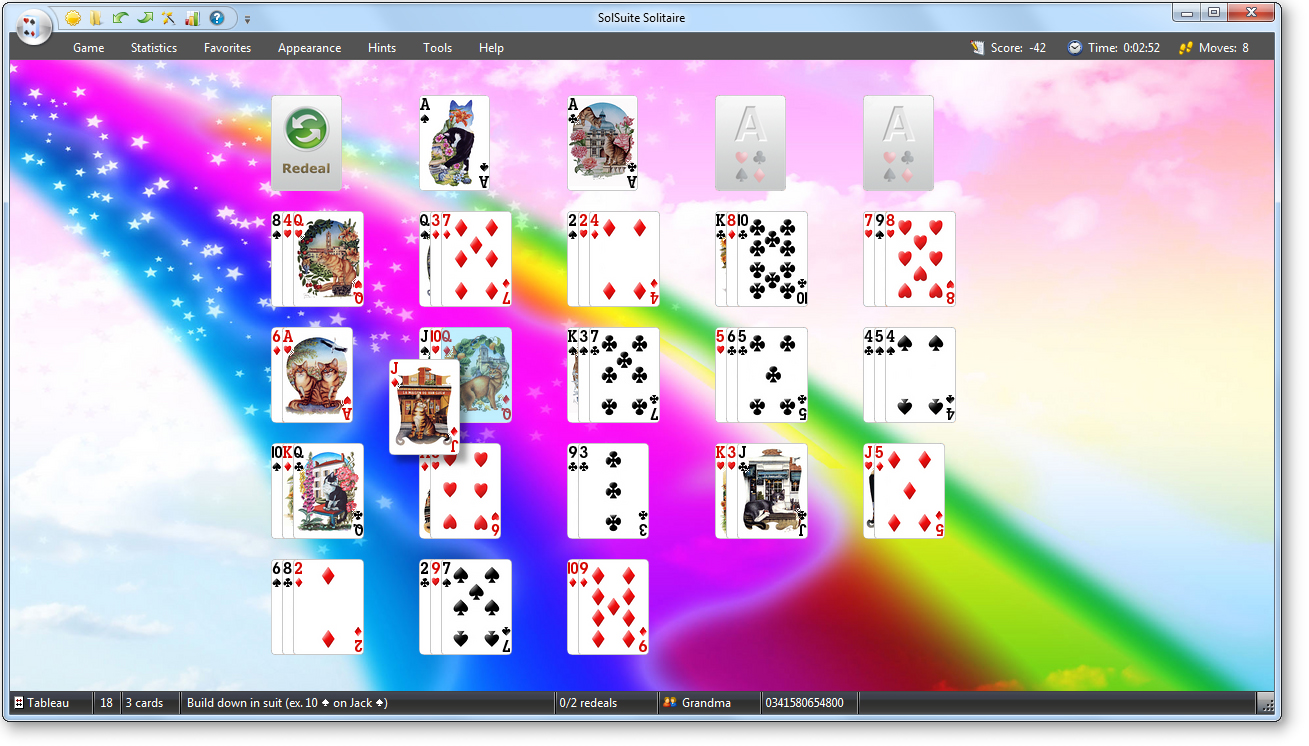Click the 0/2 redeals status section

[586, 702]
